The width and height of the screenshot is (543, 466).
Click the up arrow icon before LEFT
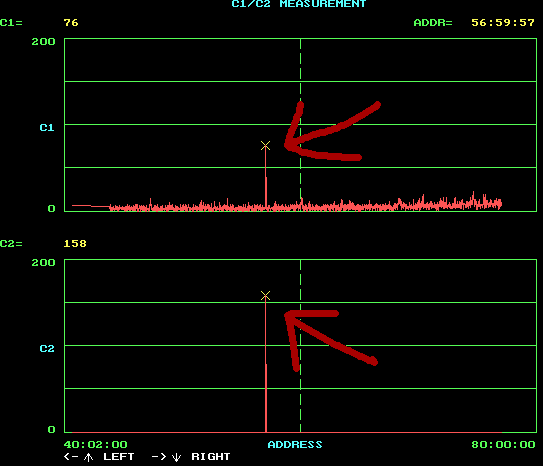click(x=88, y=457)
